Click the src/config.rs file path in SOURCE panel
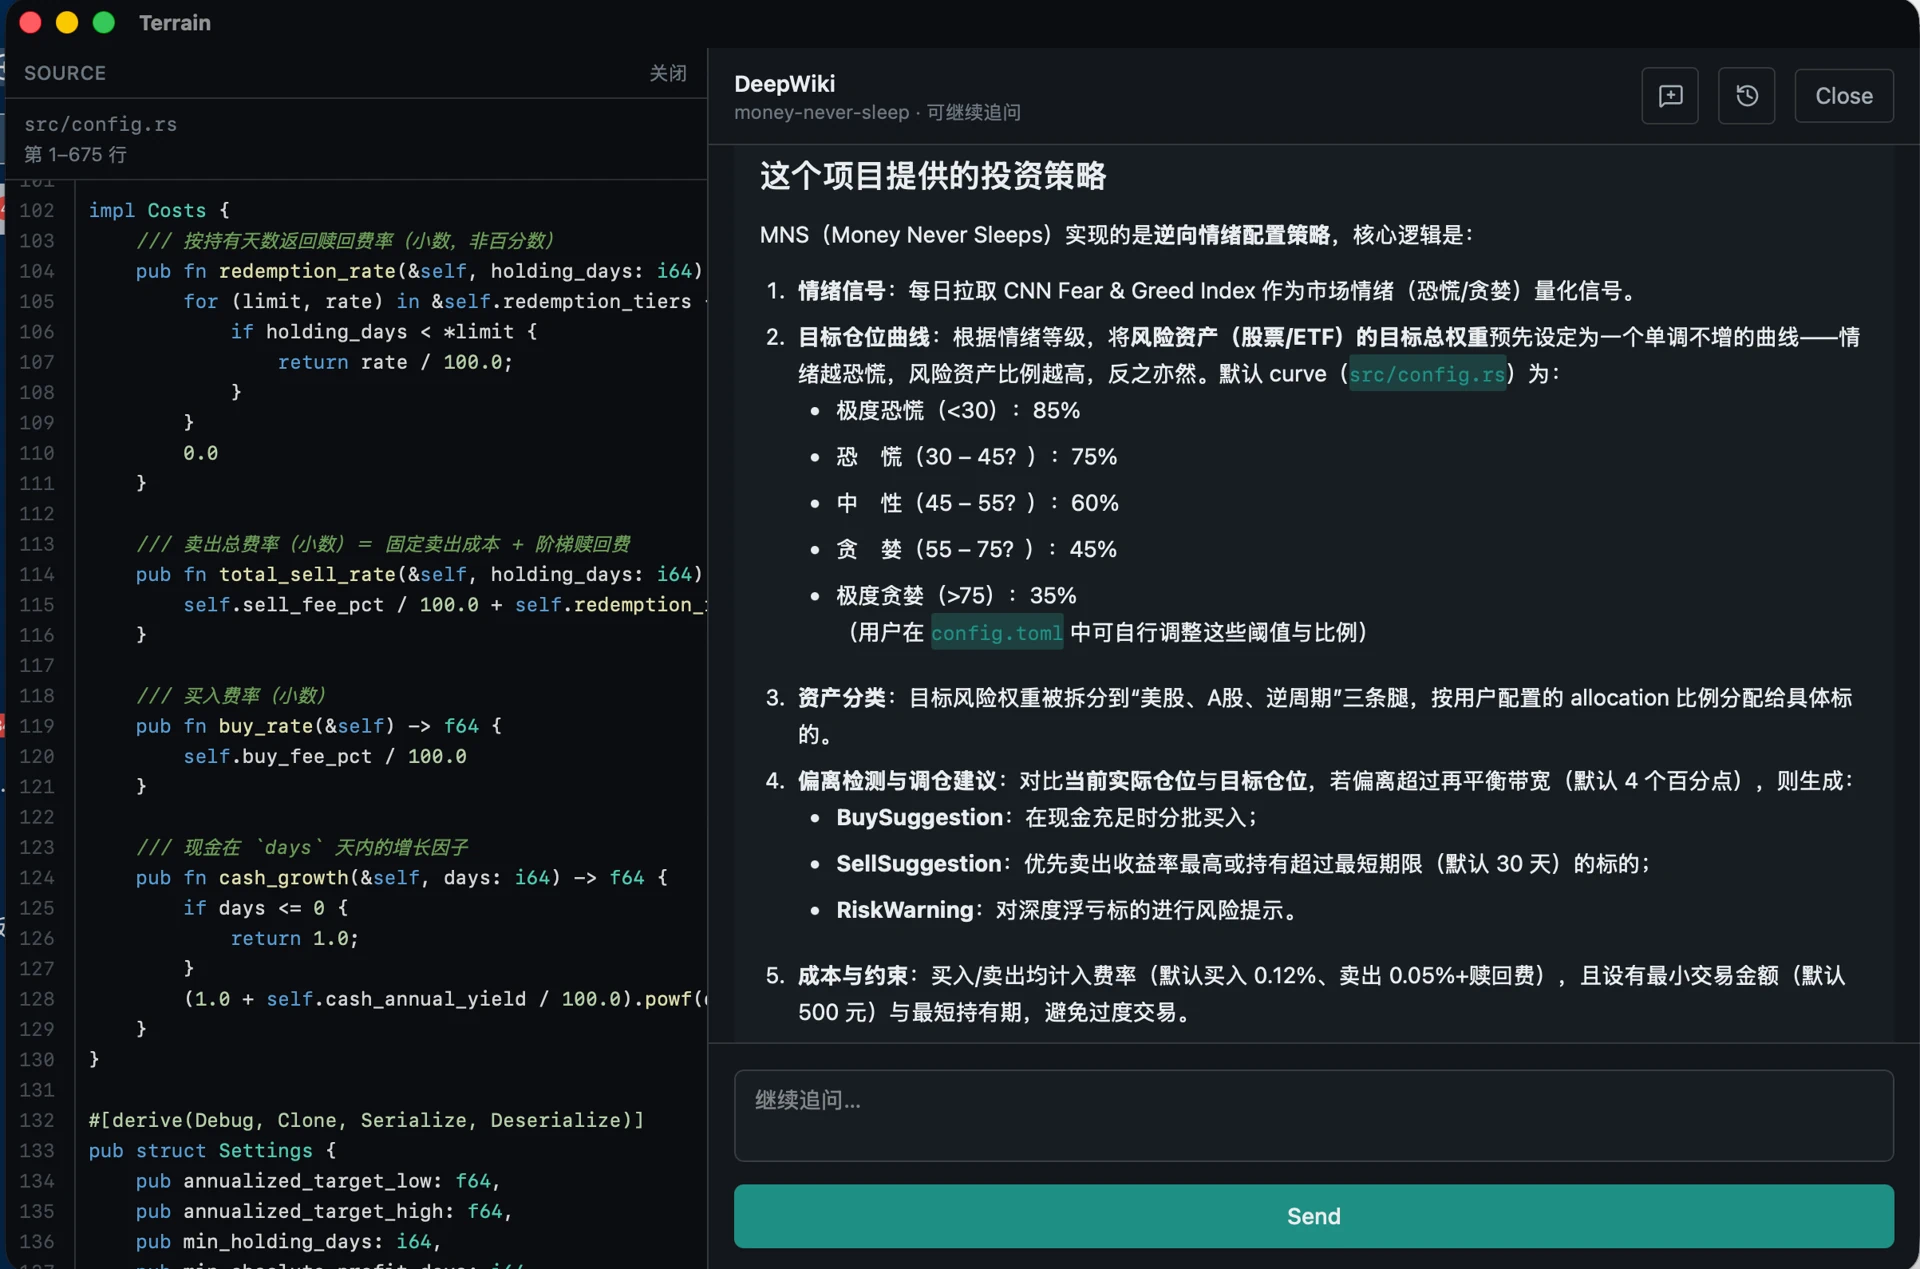 tap(100, 124)
